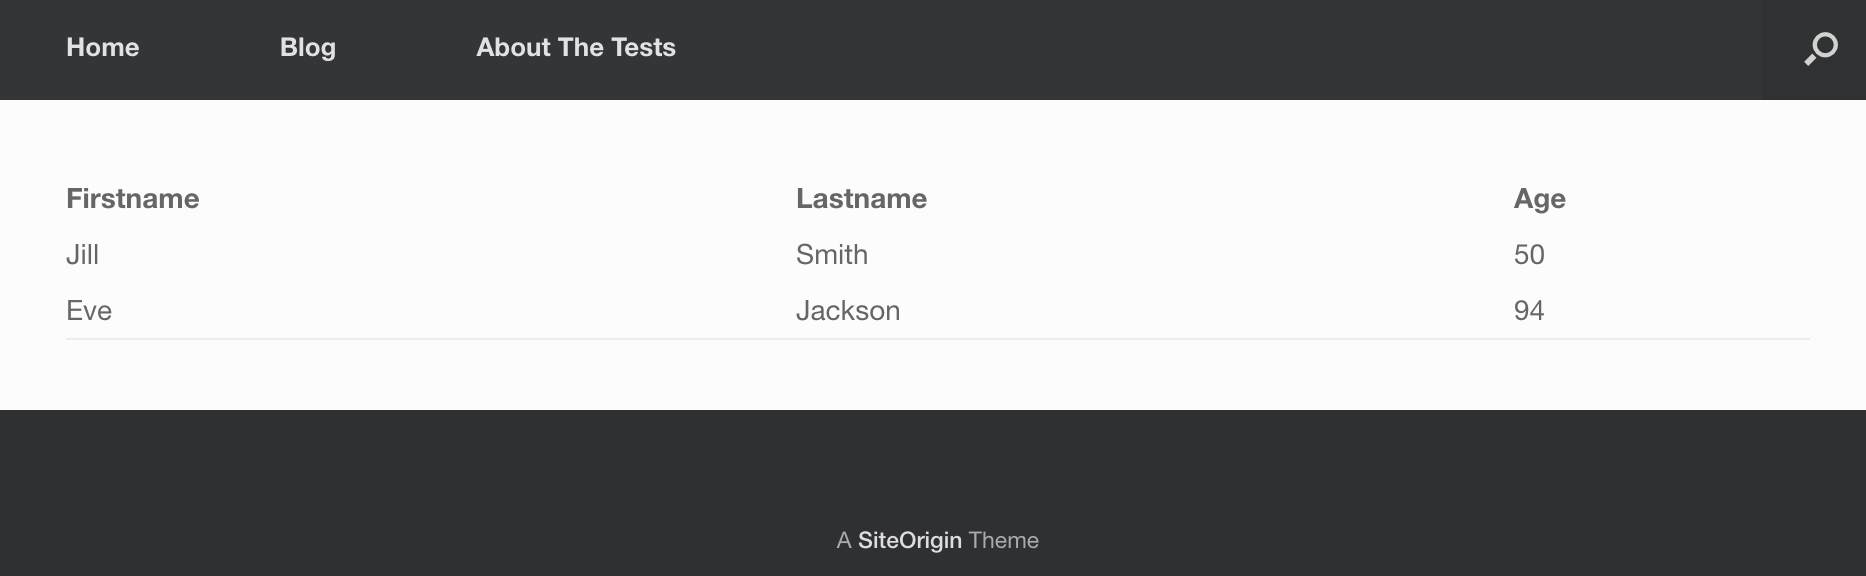Click the dark navigation bar background

point(1100,48)
